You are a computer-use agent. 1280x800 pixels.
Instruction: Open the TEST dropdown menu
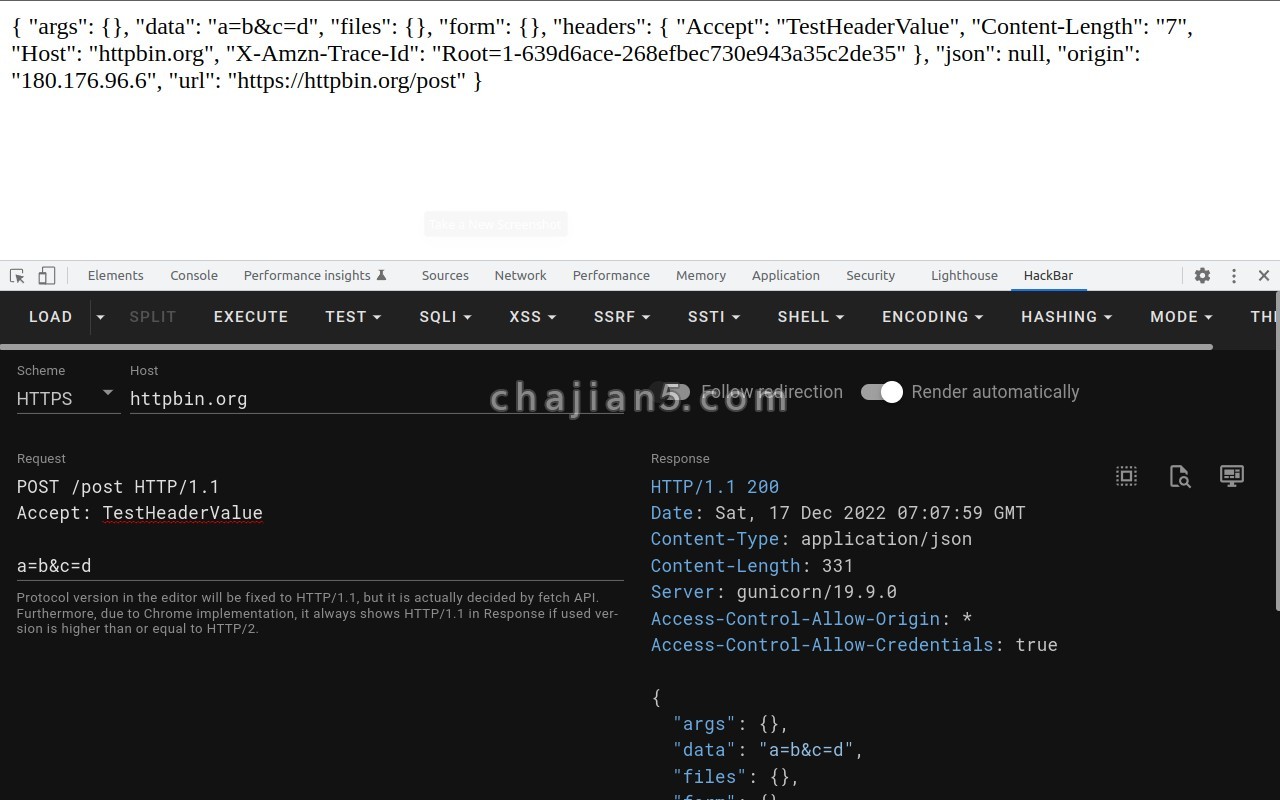[353, 317]
